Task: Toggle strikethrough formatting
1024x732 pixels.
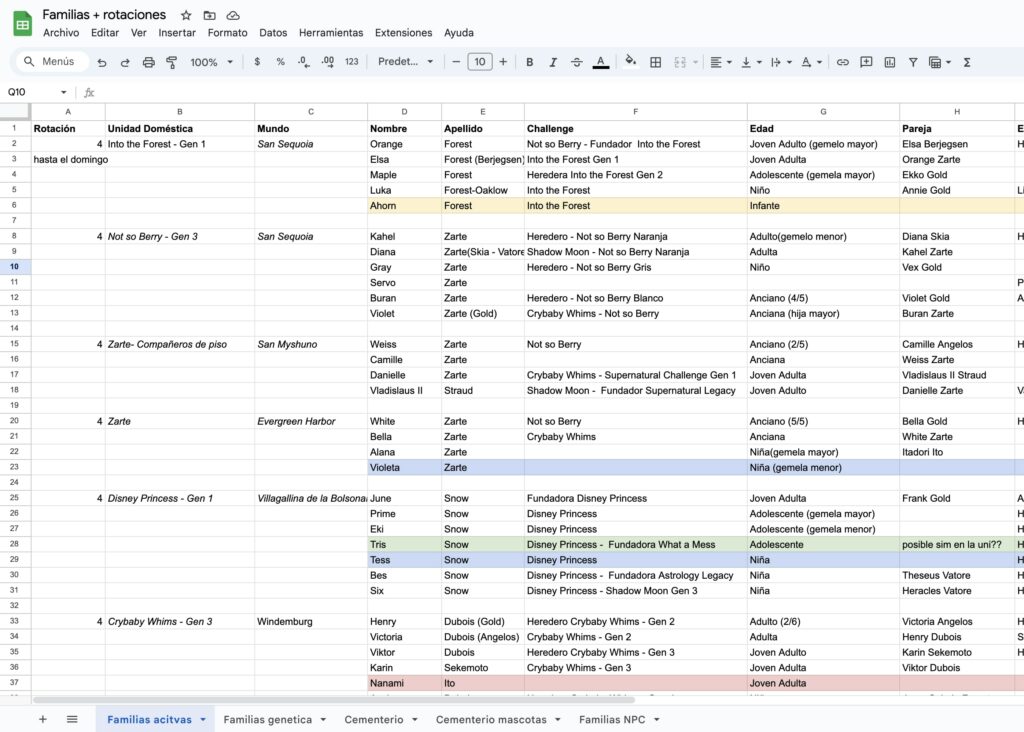Action: click(577, 62)
